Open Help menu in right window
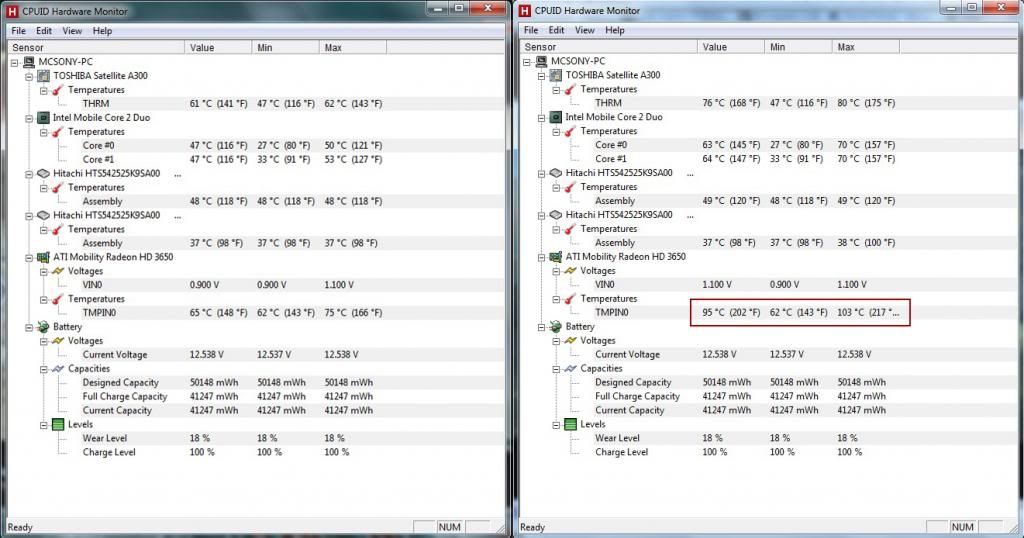The width and height of the screenshot is (1024, 538). (615, 30)
